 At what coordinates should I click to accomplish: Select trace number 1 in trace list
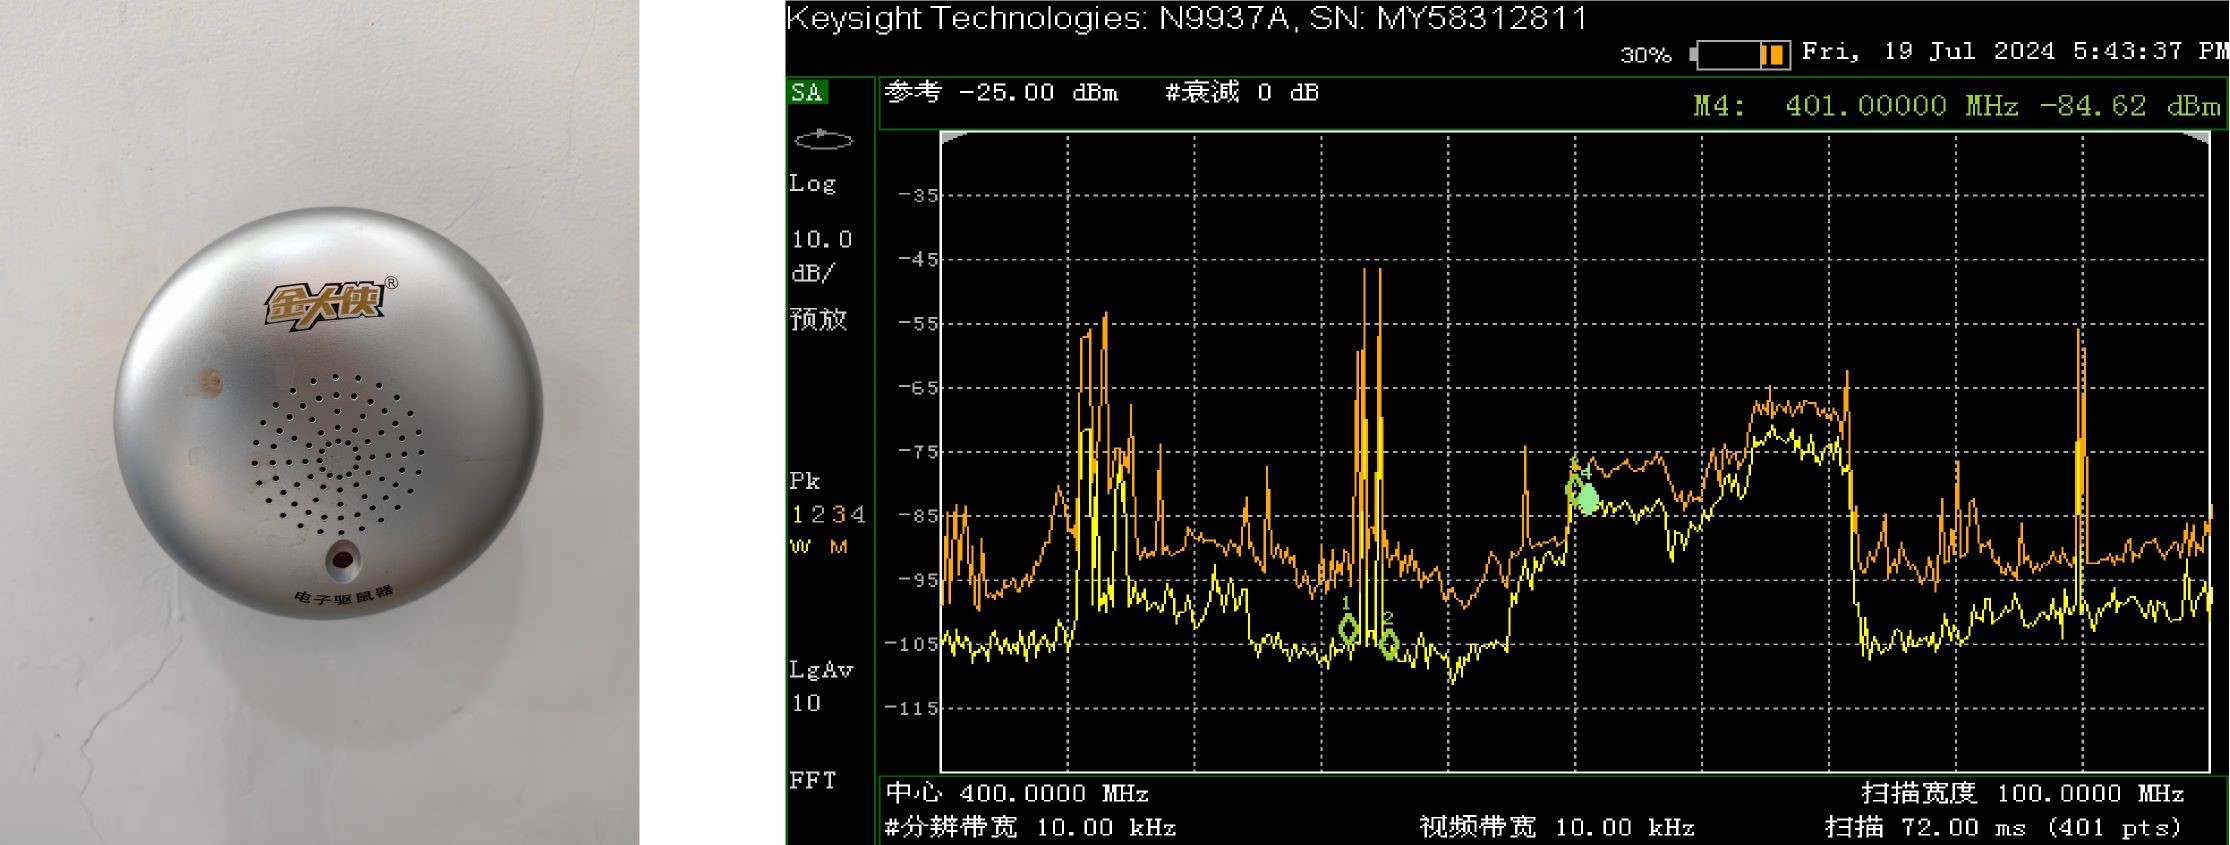pos(797,515)
